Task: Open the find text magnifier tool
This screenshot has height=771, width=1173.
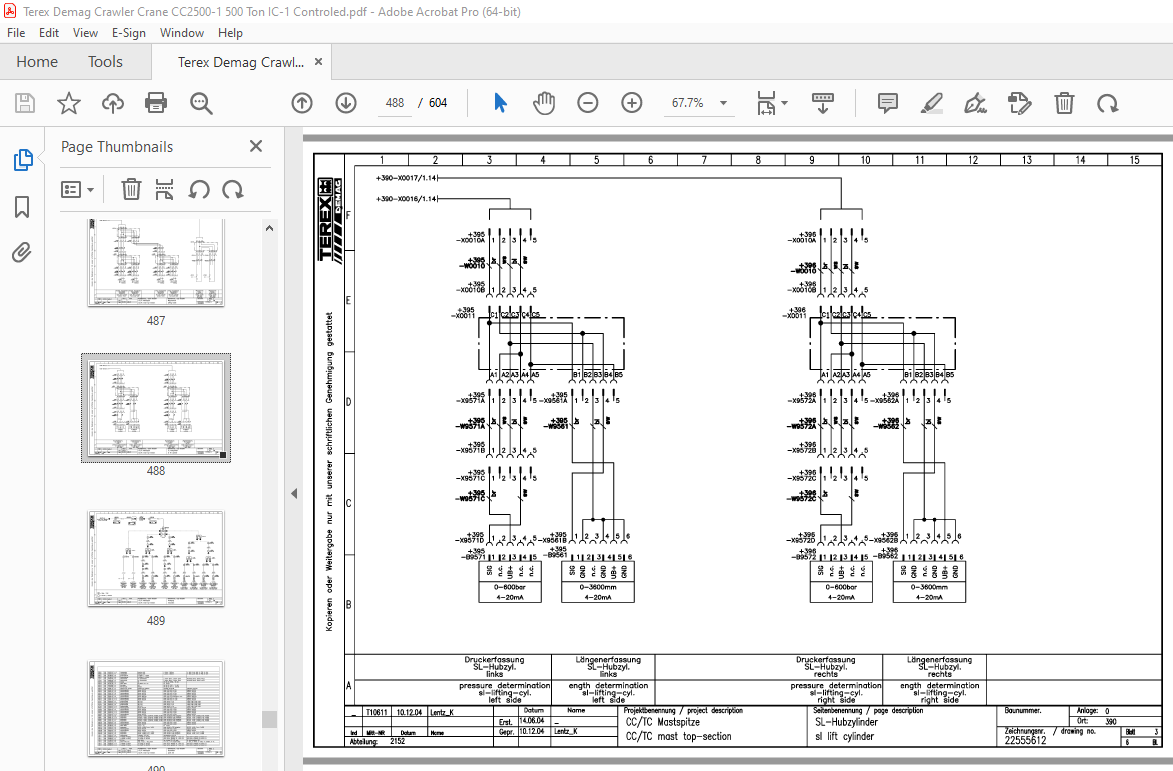Action: pos(200,102)
